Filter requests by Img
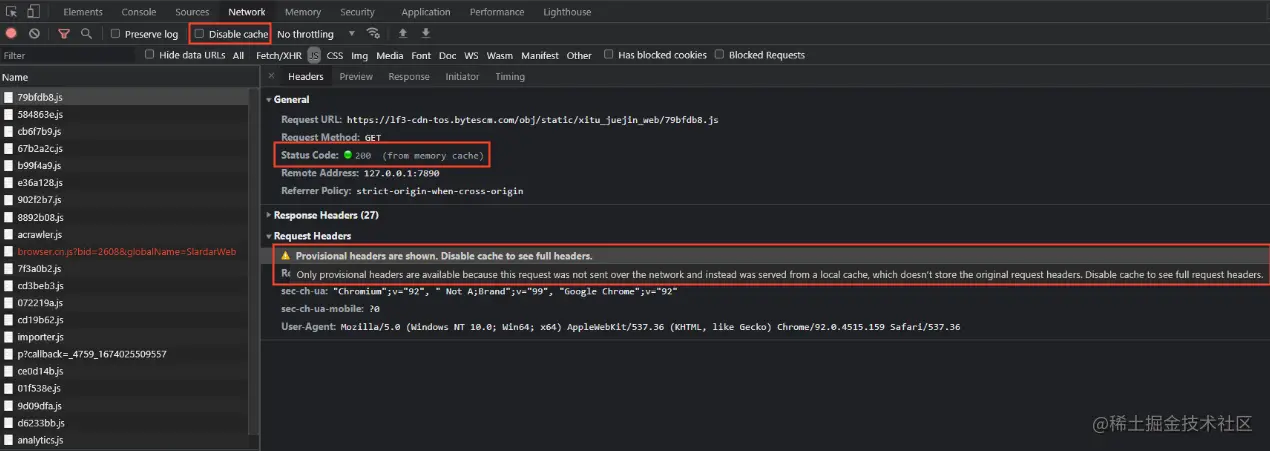 tap(360, 55)
